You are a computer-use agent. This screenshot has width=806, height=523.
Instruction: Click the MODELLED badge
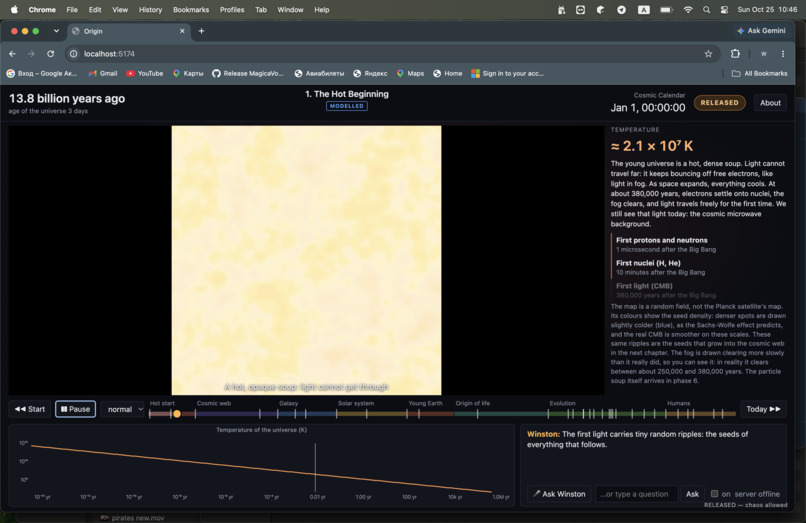pyautogui.click(x=346, y=106)
